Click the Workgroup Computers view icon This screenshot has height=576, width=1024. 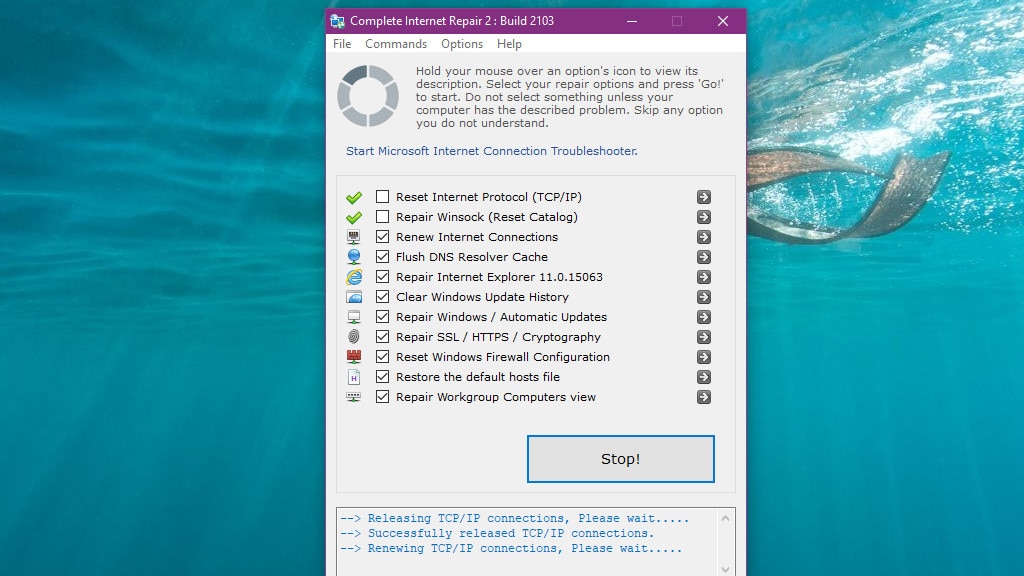coord(355,397)
